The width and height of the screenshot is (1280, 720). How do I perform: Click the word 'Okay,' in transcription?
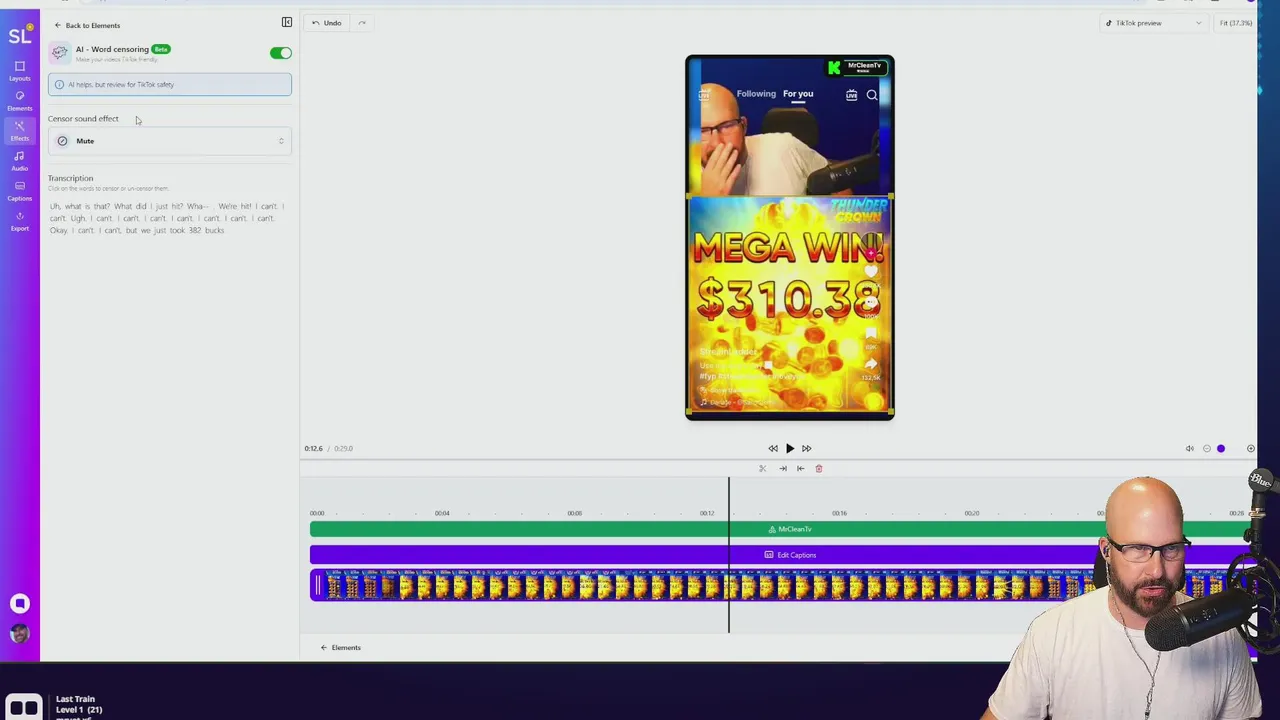coord(59,230)
